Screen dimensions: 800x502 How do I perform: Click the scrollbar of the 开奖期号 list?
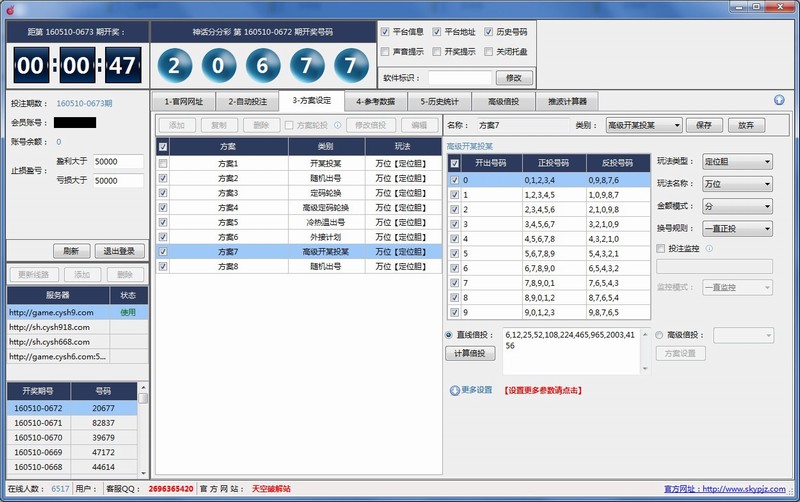point(142,430)
